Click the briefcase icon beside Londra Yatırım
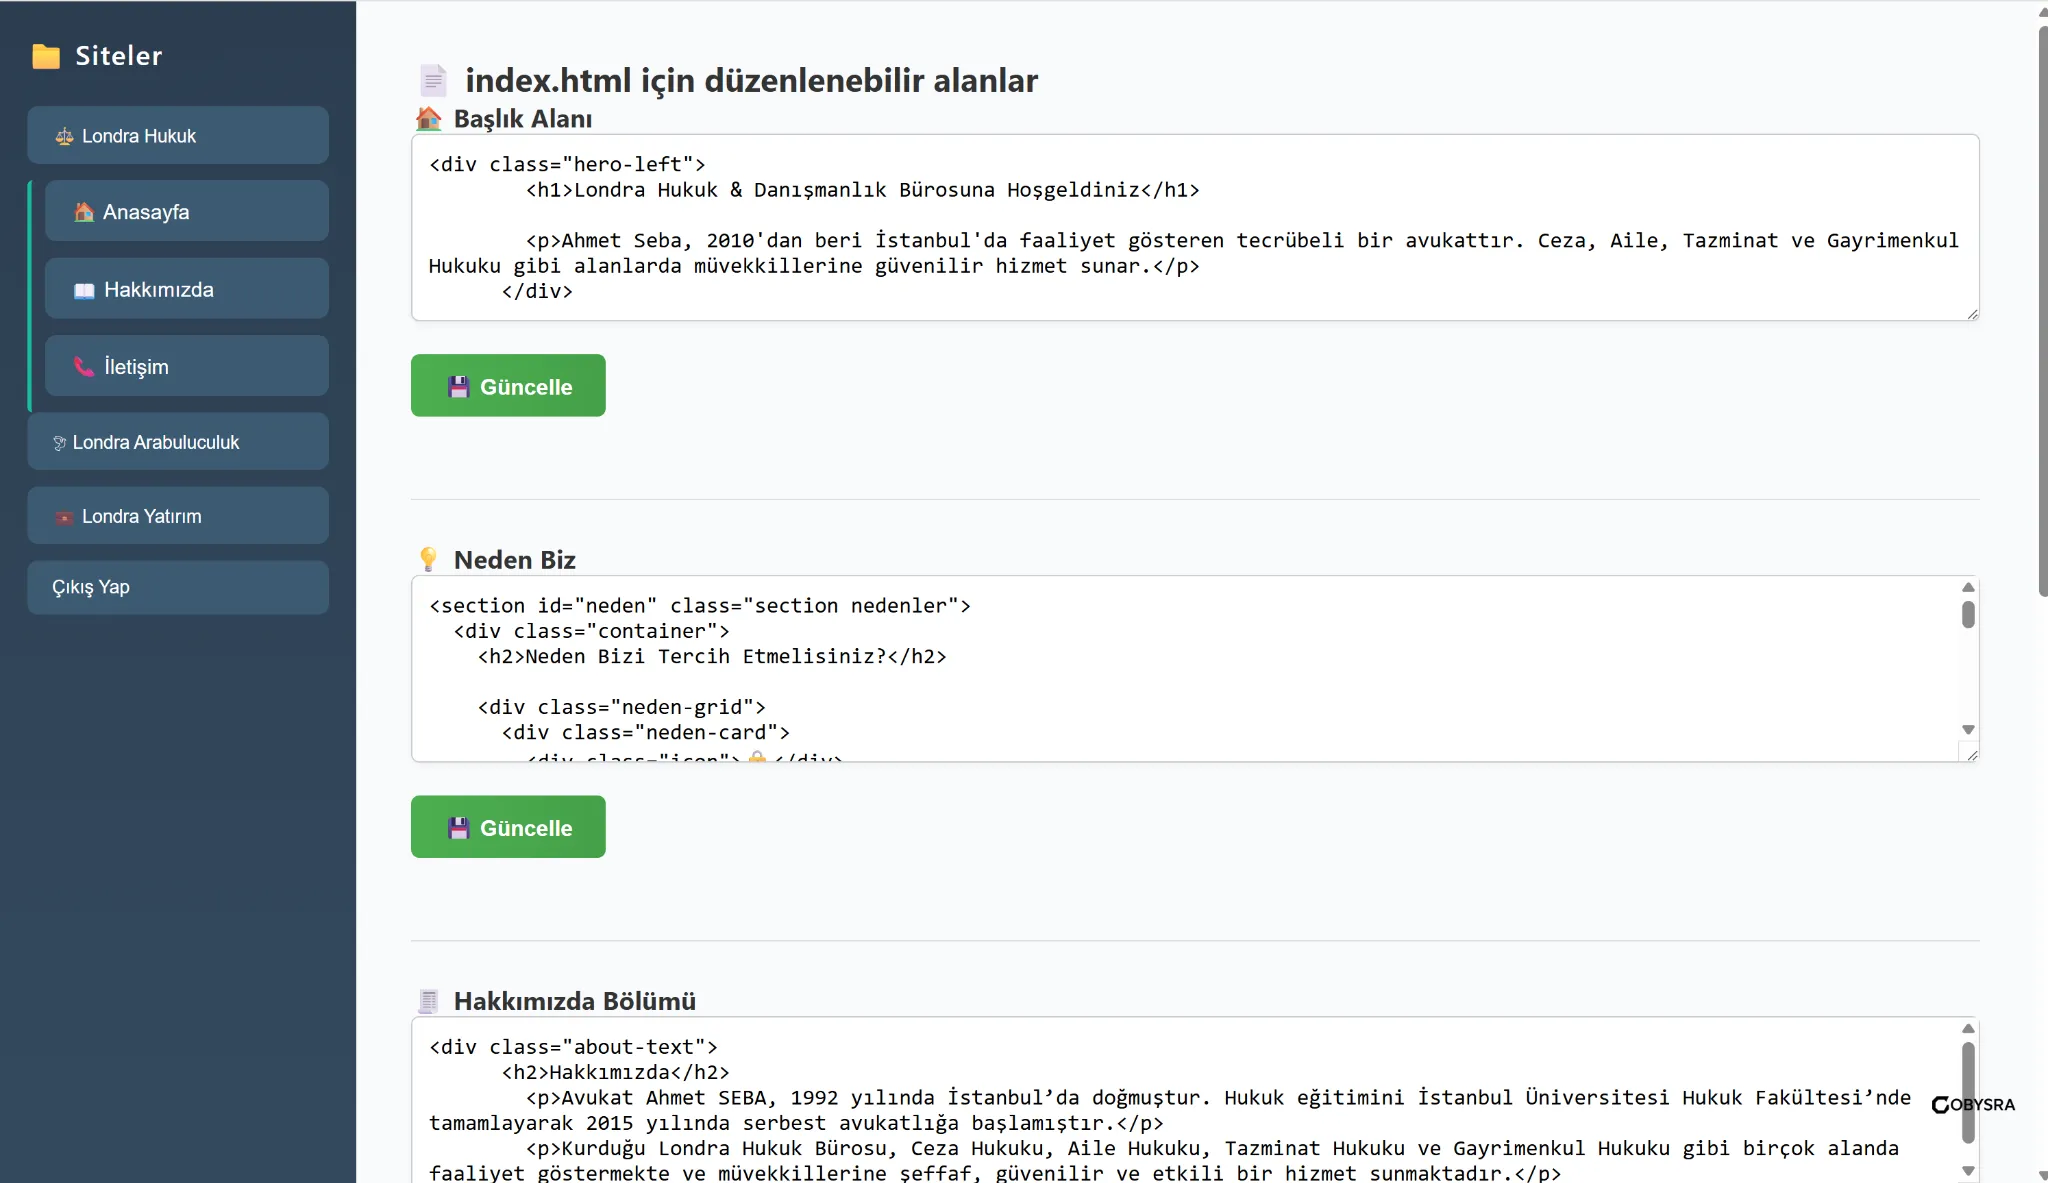Viewport: 2048px width, 1183px height. [64, 517]
